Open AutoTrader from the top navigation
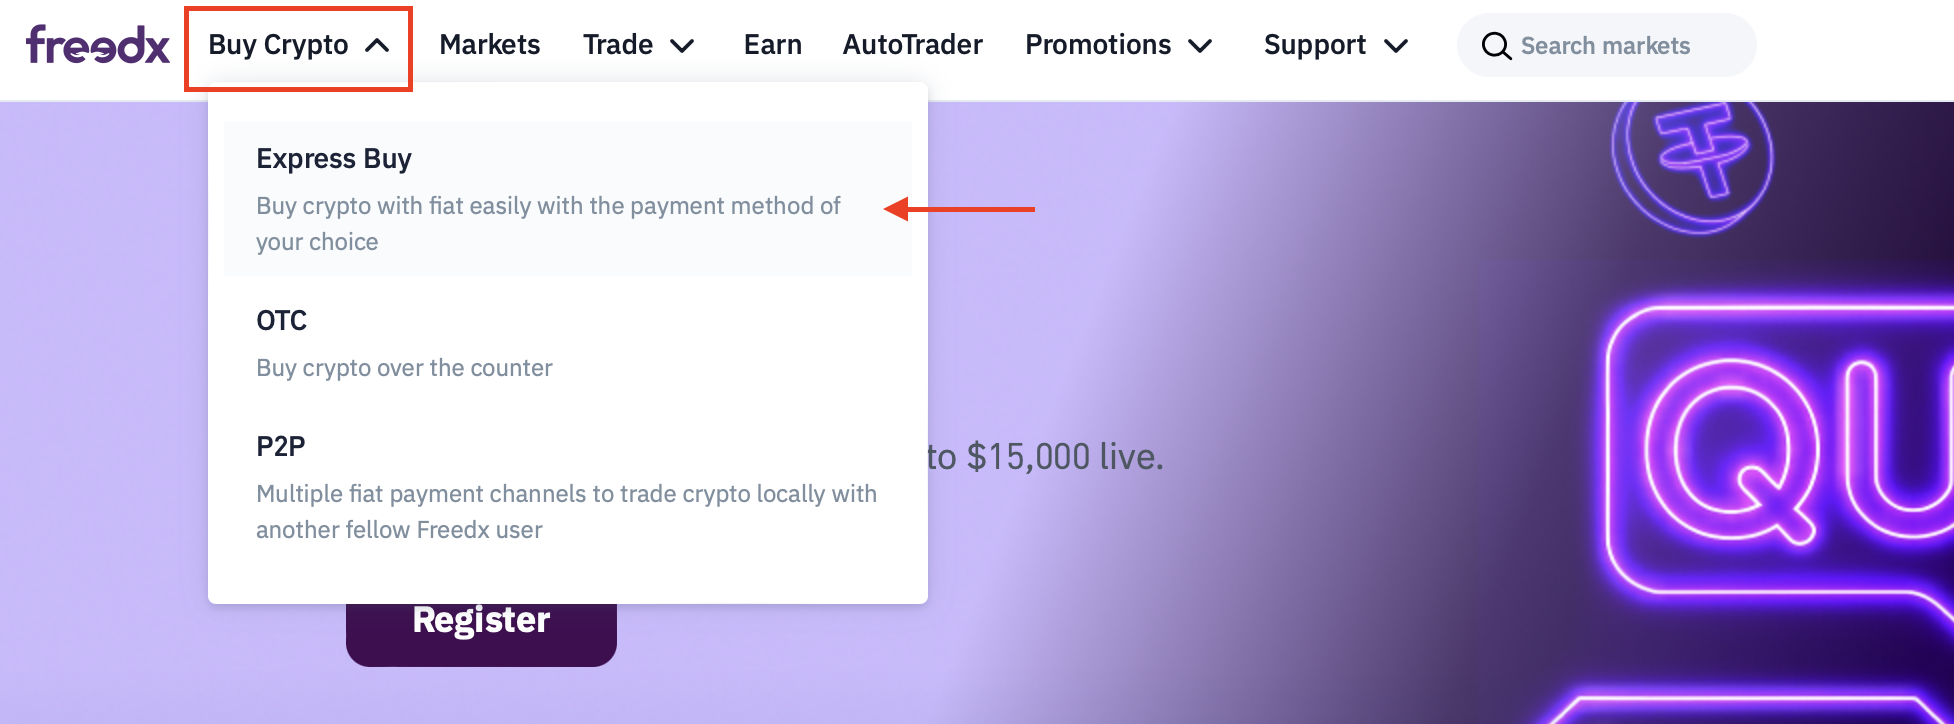The width and height of the screenshot is (1954, 724). (912, 45)
